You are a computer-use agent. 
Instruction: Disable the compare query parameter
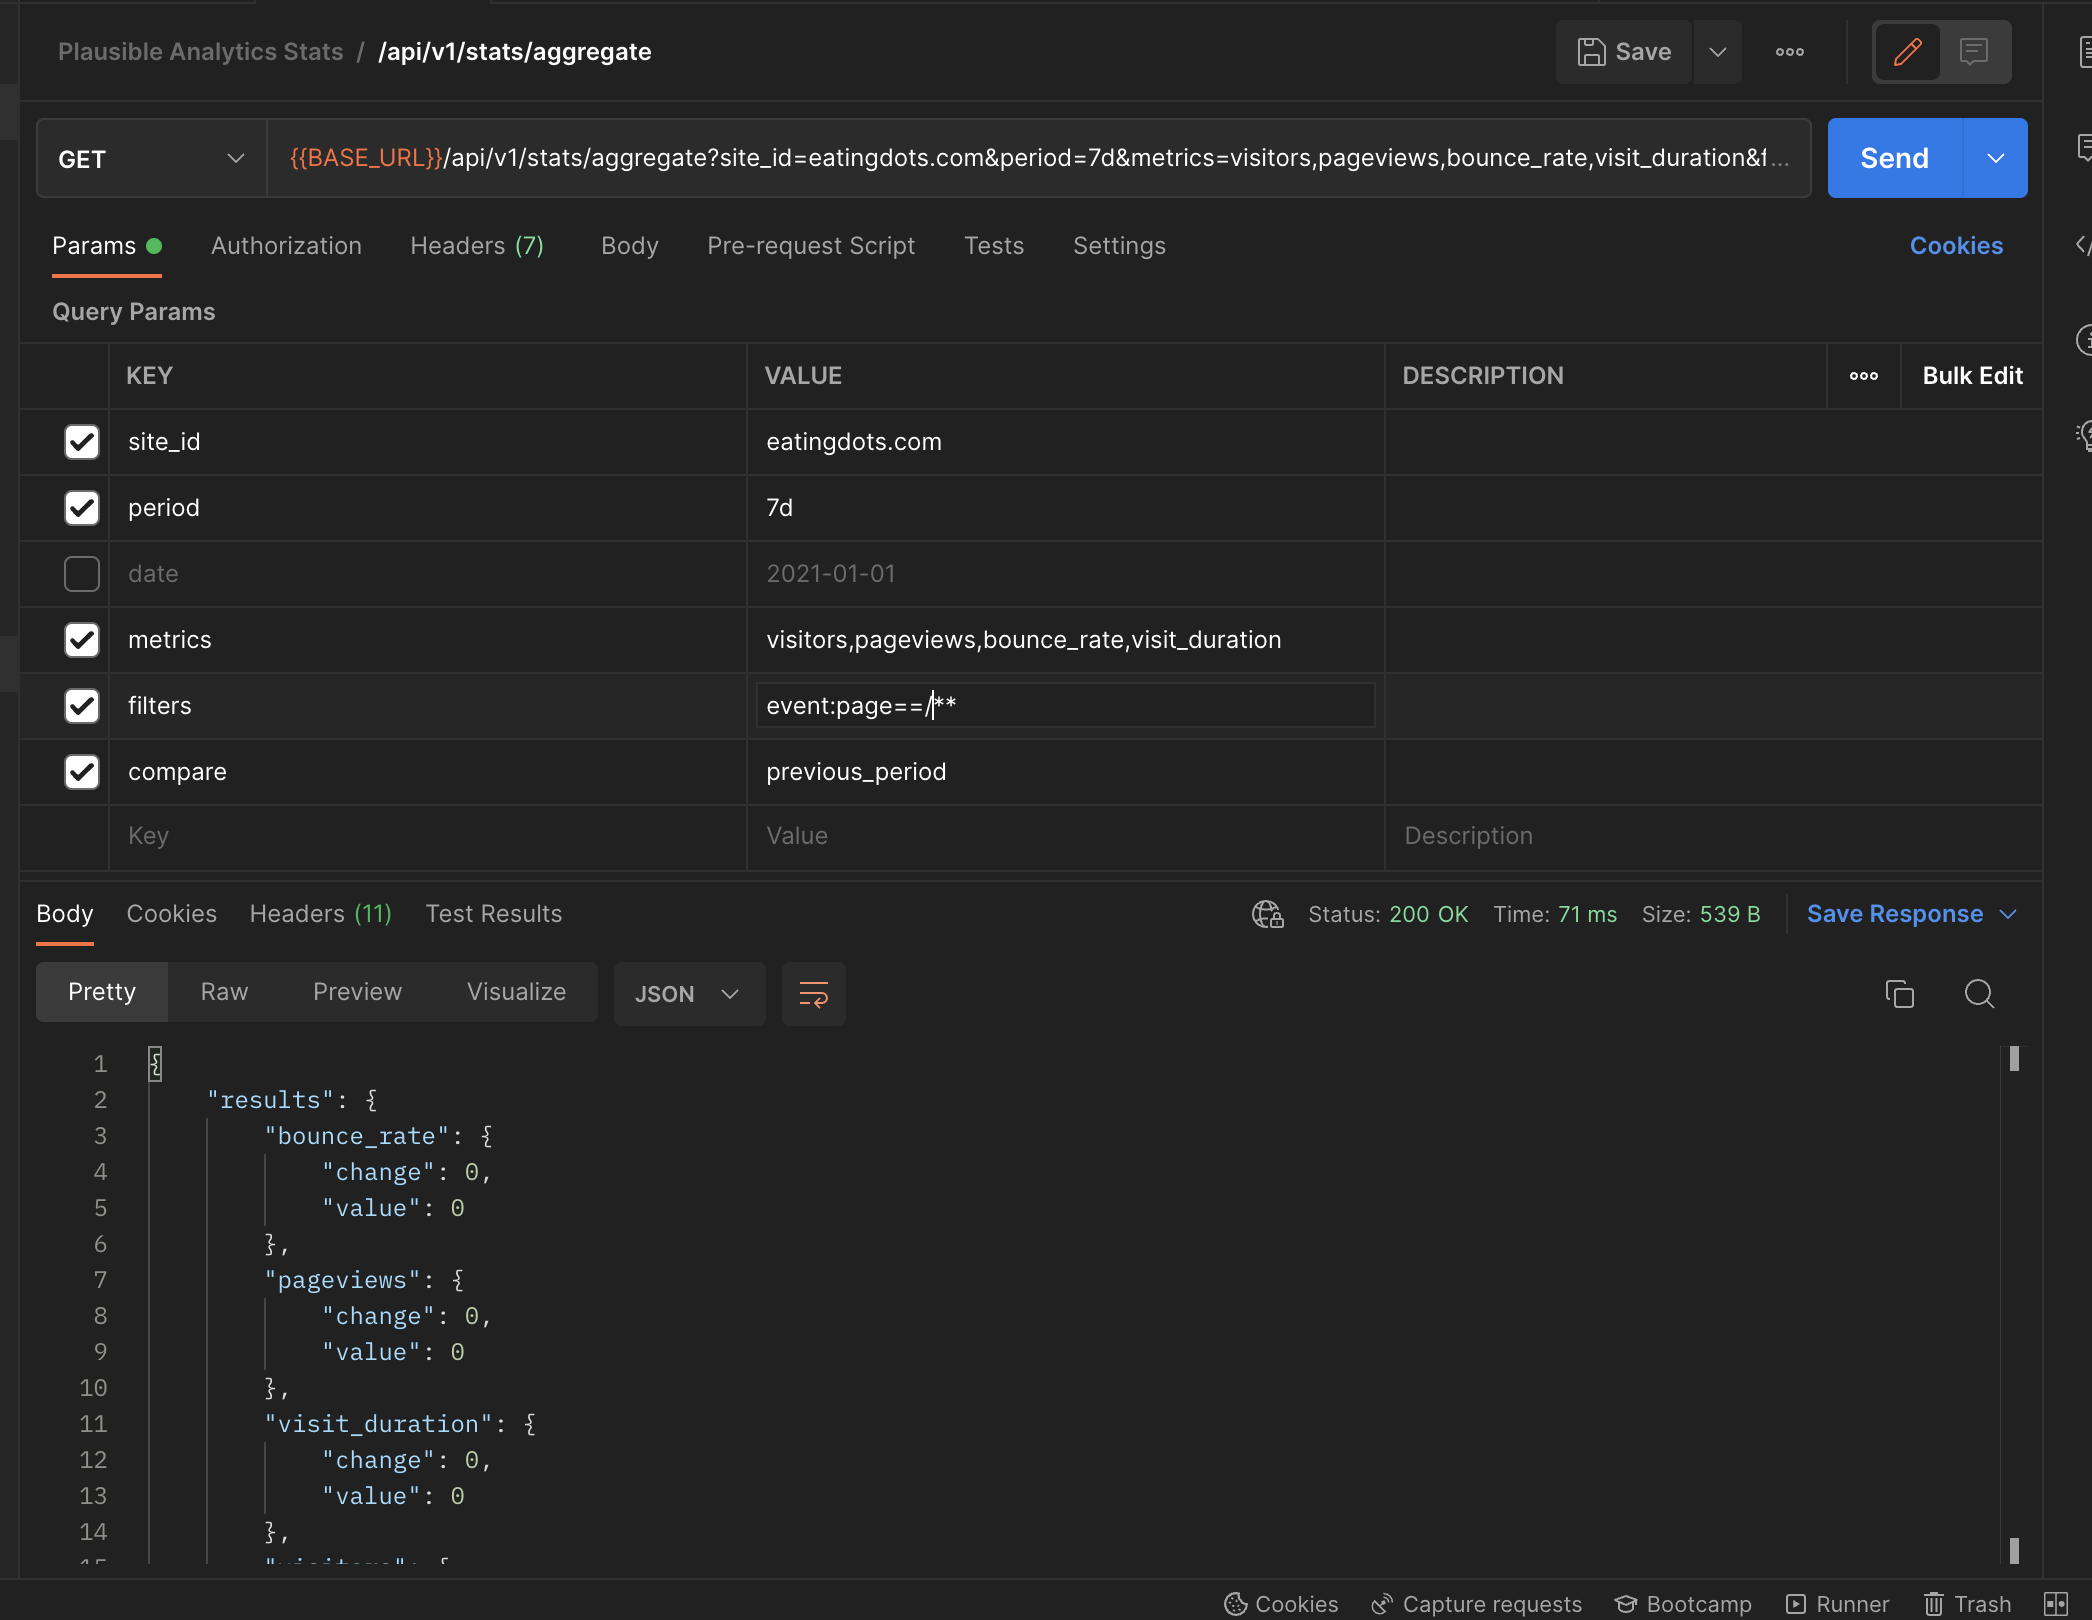[81, 771]
